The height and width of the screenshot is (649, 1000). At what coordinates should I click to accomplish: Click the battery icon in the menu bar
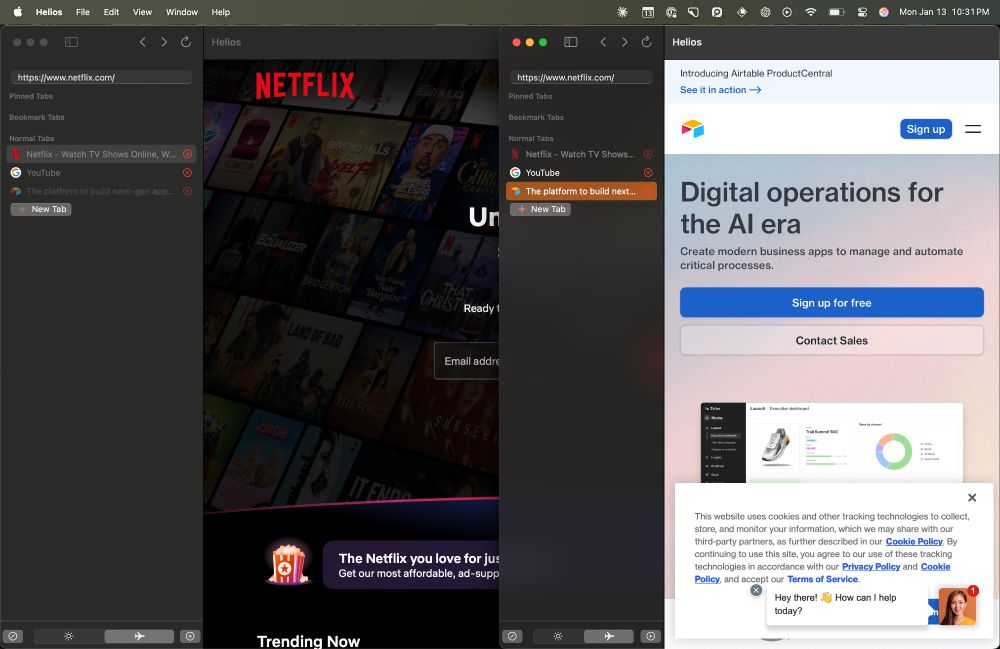(836, 12)
